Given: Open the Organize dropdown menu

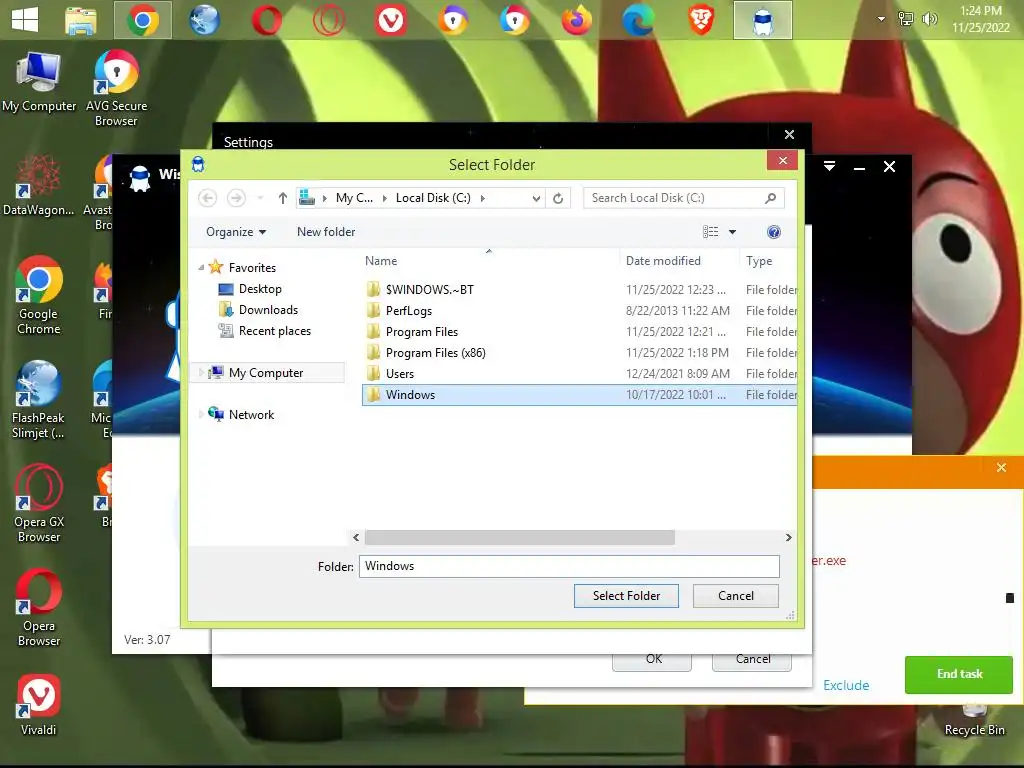Looking at the screenshot, I should coord(236,232).
